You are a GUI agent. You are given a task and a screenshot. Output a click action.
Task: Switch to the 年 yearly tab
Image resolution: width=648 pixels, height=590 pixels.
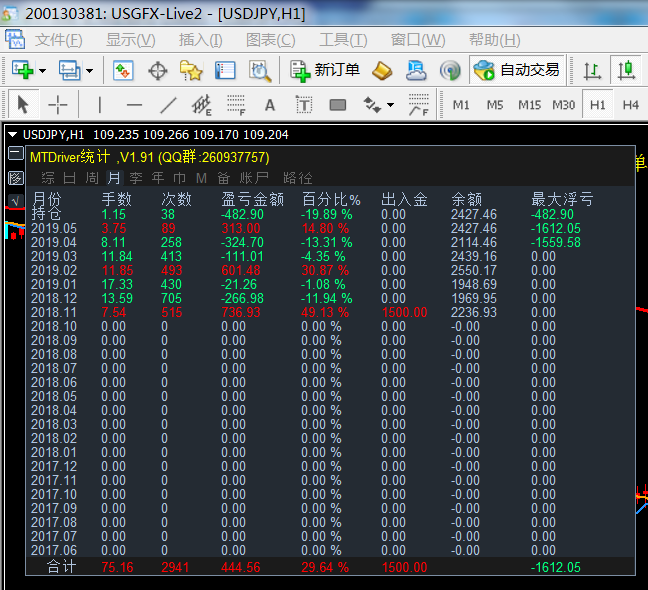(158, 178)
